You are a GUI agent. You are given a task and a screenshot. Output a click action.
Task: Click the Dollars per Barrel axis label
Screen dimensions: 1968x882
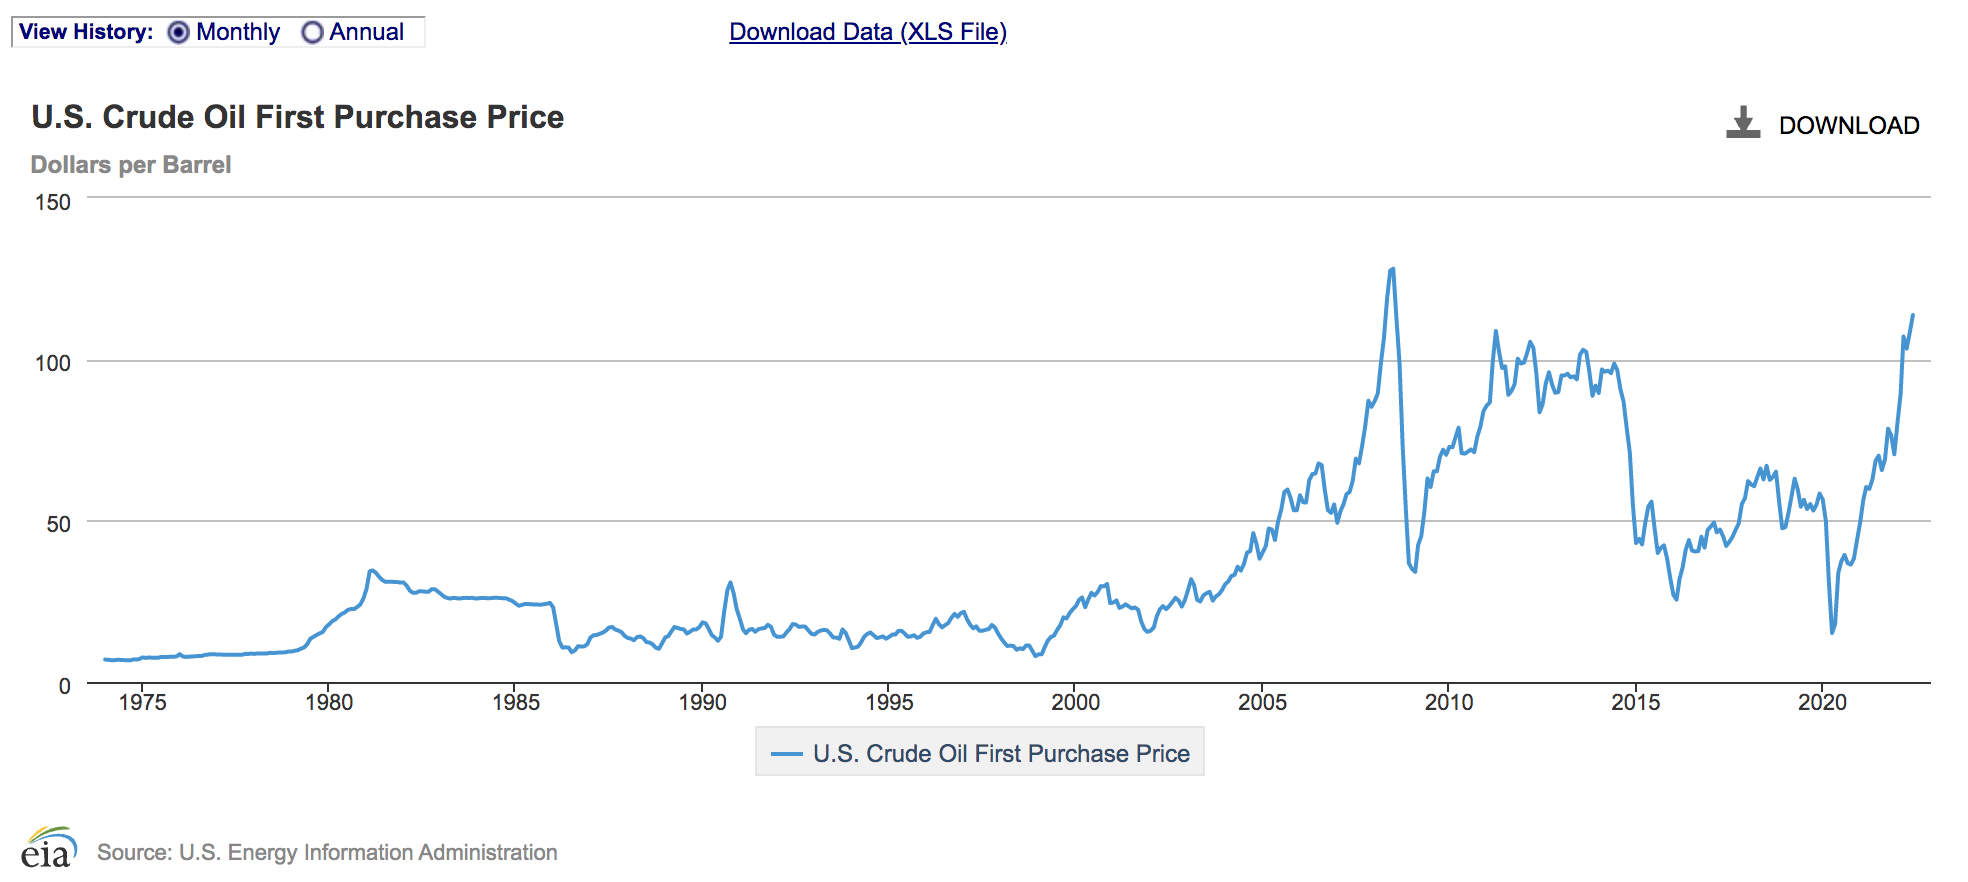[131, 165]
